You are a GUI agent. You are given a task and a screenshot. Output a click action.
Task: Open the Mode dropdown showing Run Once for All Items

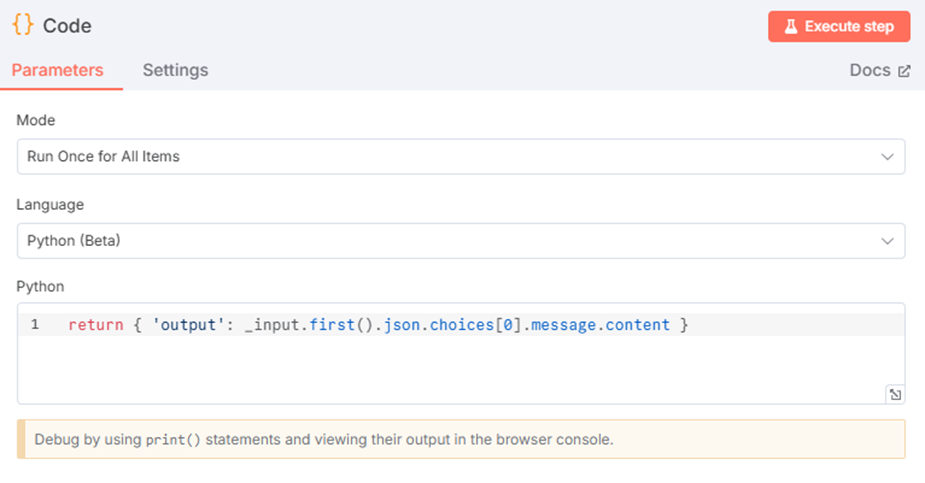(461, 156)
